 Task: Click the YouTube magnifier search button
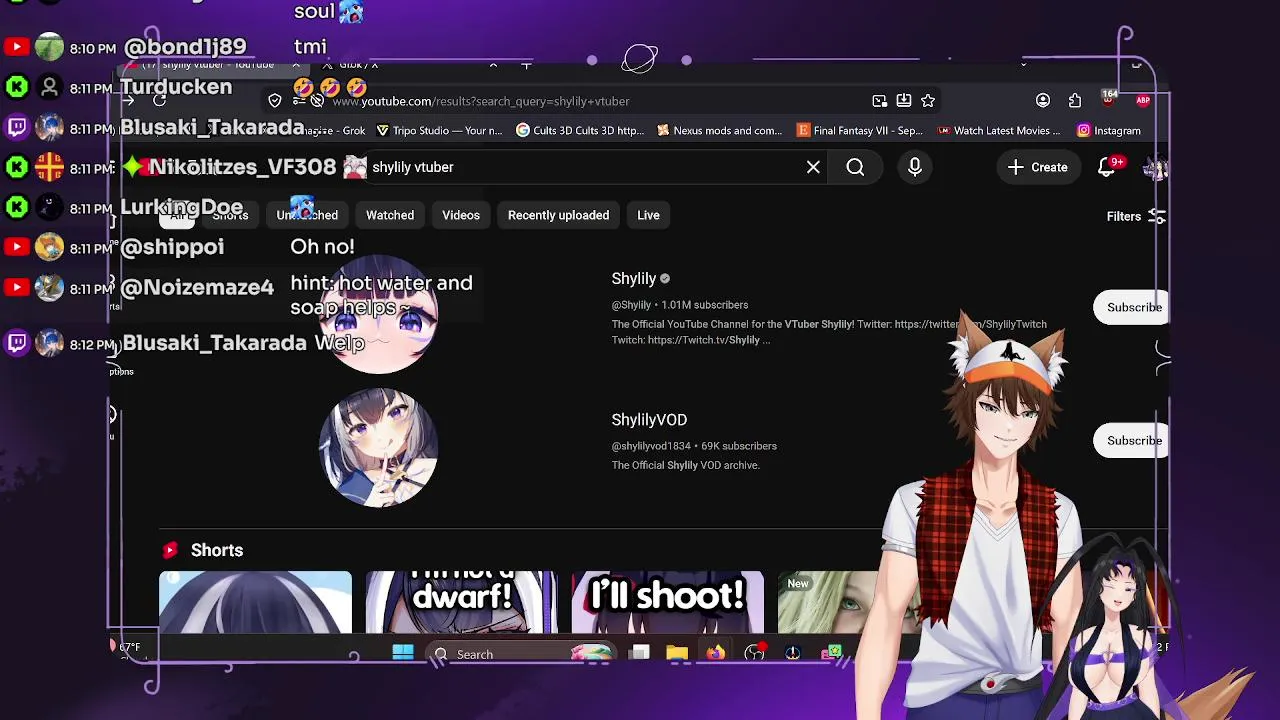click(x=855, y=167)
